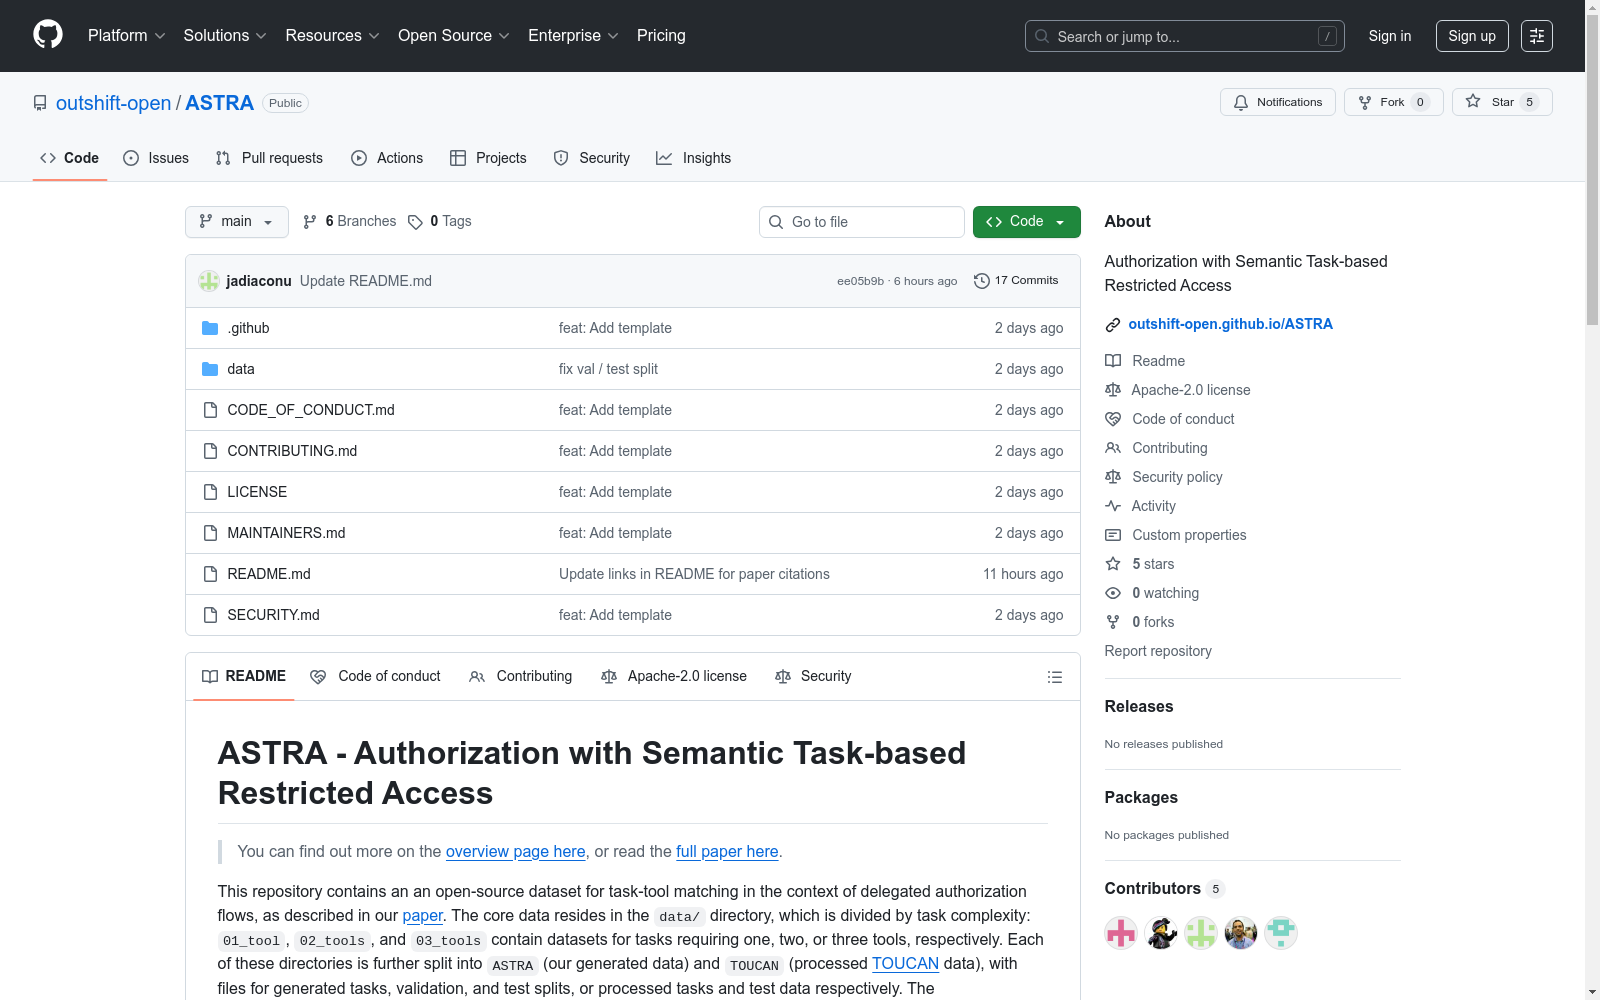Screen dimensions: 1600x1000
Task: Click the second contributor avatar with hat
Action: [1161, 933]
